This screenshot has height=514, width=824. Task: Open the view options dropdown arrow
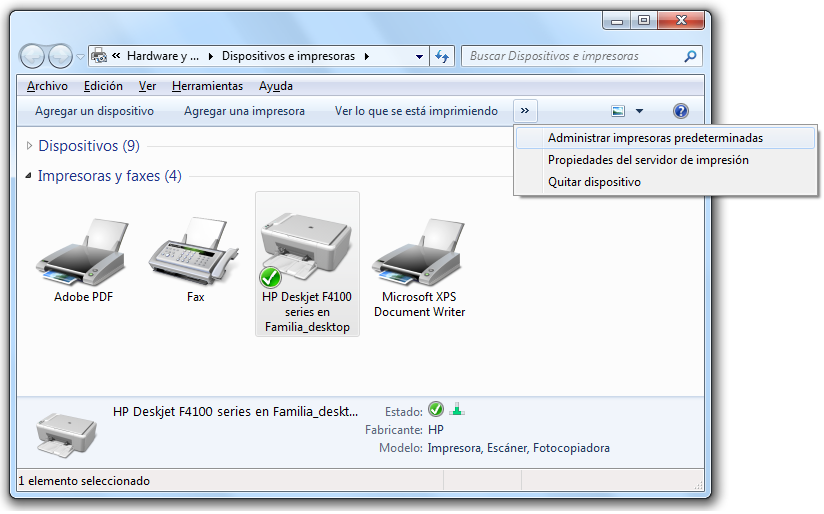pyautogui.click(x=640, y=111)
